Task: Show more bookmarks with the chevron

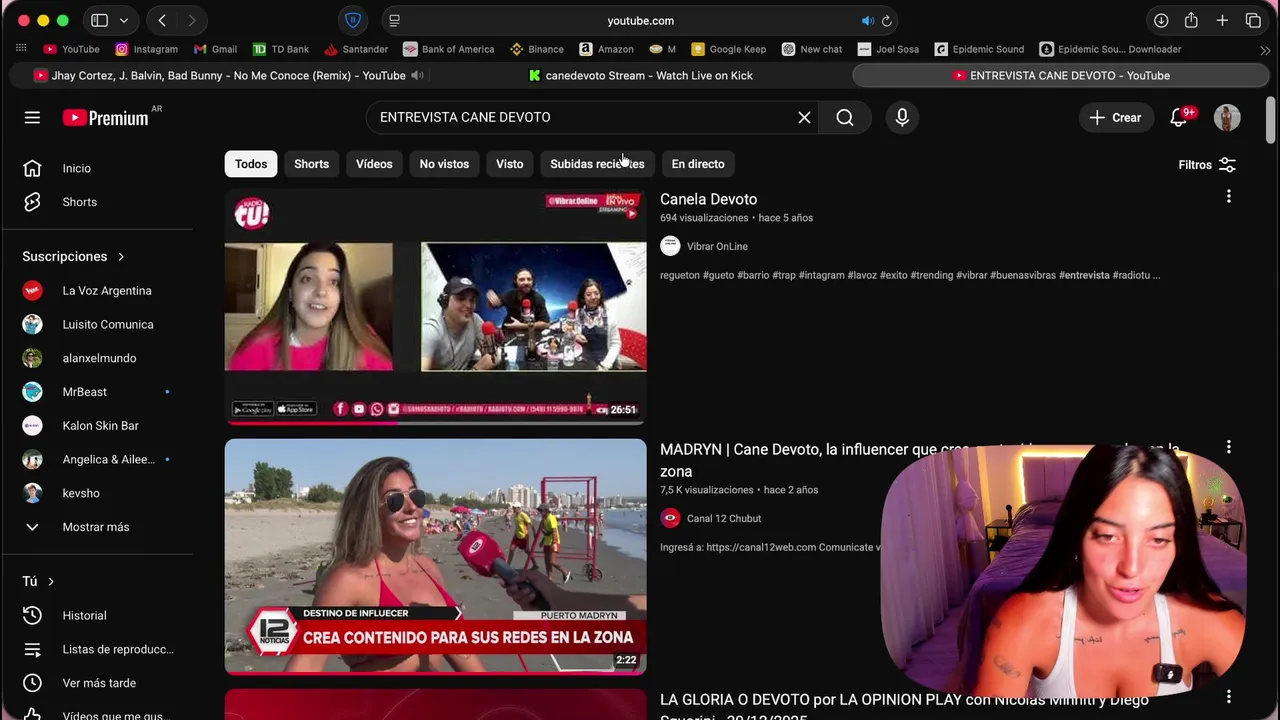Action: pyautogui.click(x=1265, y=49)
